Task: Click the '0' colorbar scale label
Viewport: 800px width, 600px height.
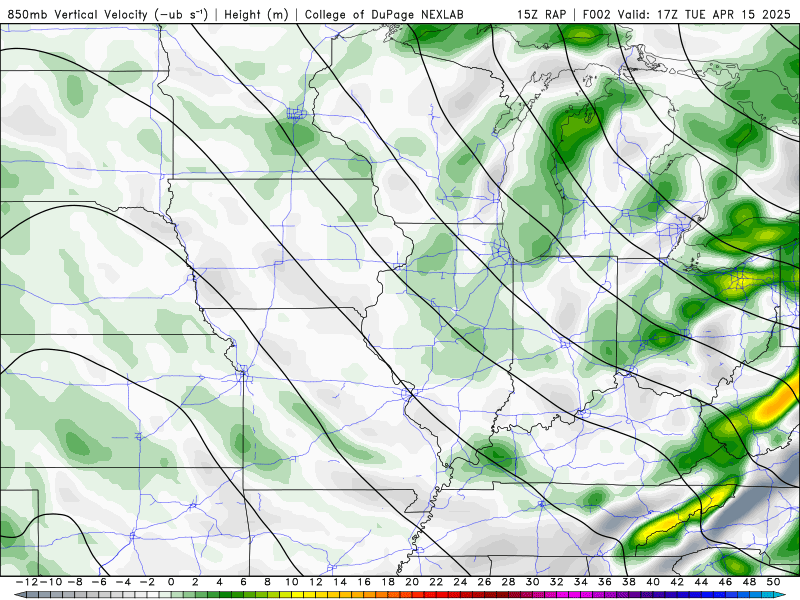Action: point(171,582)
